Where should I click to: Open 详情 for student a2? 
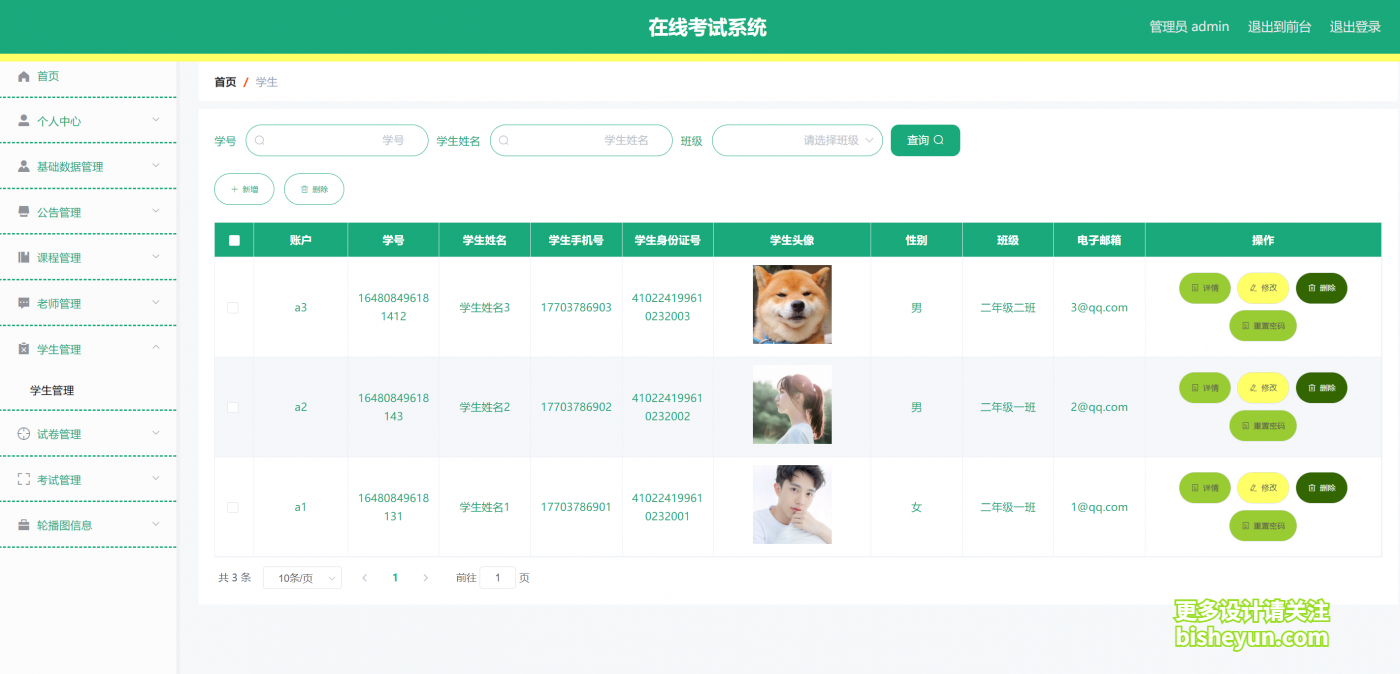point(1205,388)
